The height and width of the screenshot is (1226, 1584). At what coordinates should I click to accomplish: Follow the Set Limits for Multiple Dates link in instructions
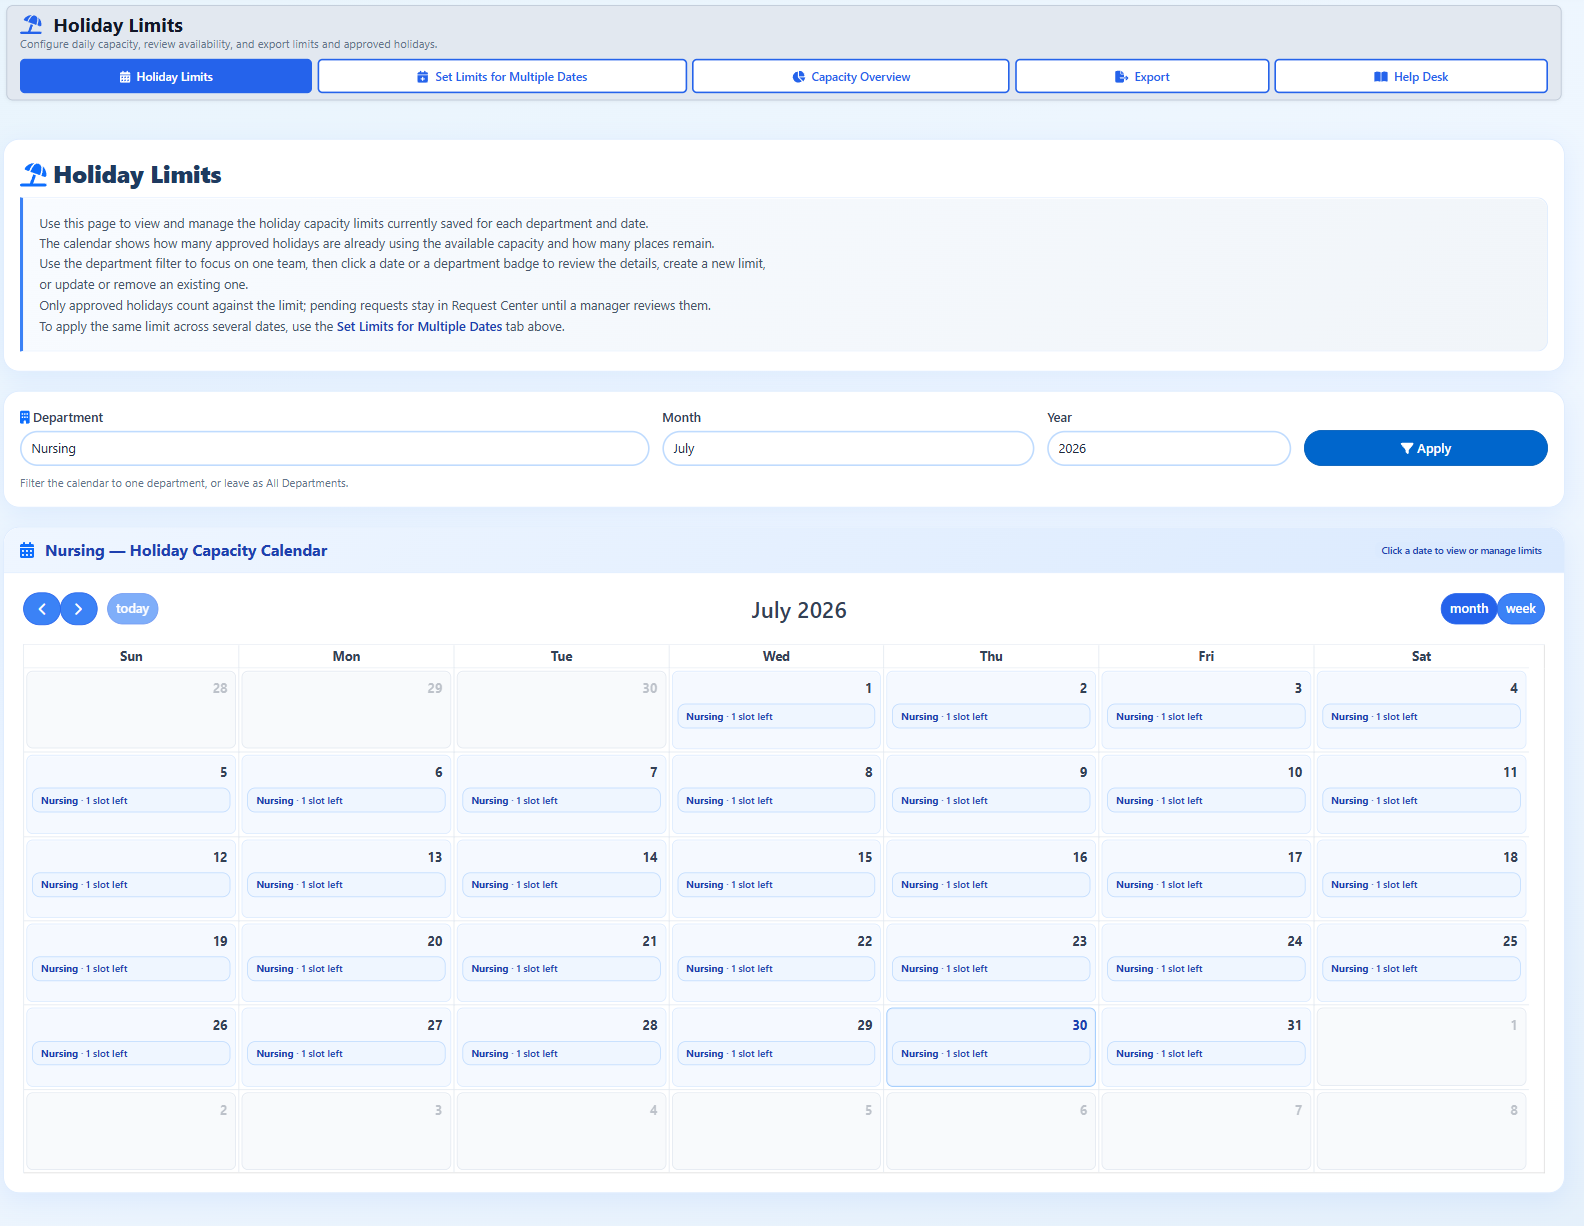point(420,327)
